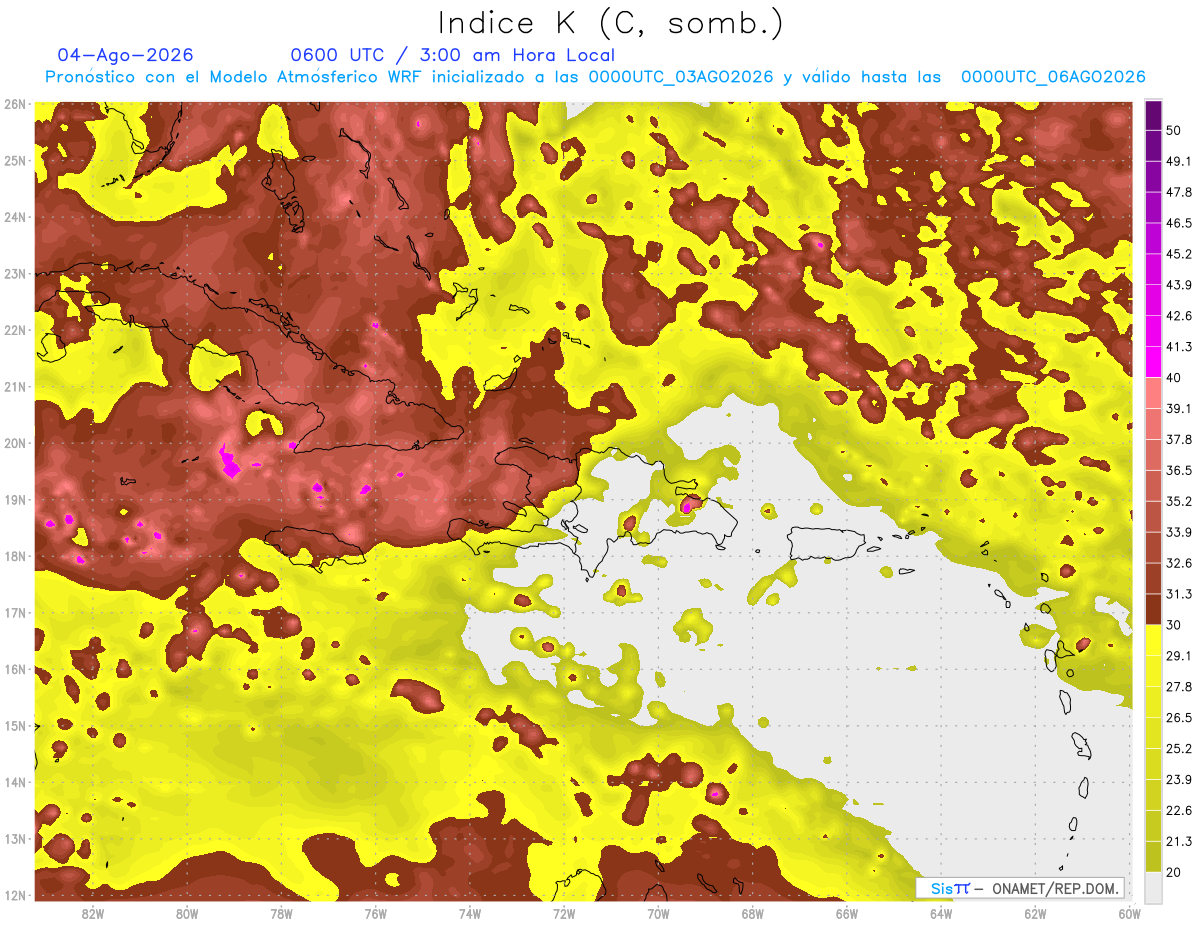This screenshot has width=1200, height=927.
Task: Select colorbar label '27.8'
Action: 1178,686
